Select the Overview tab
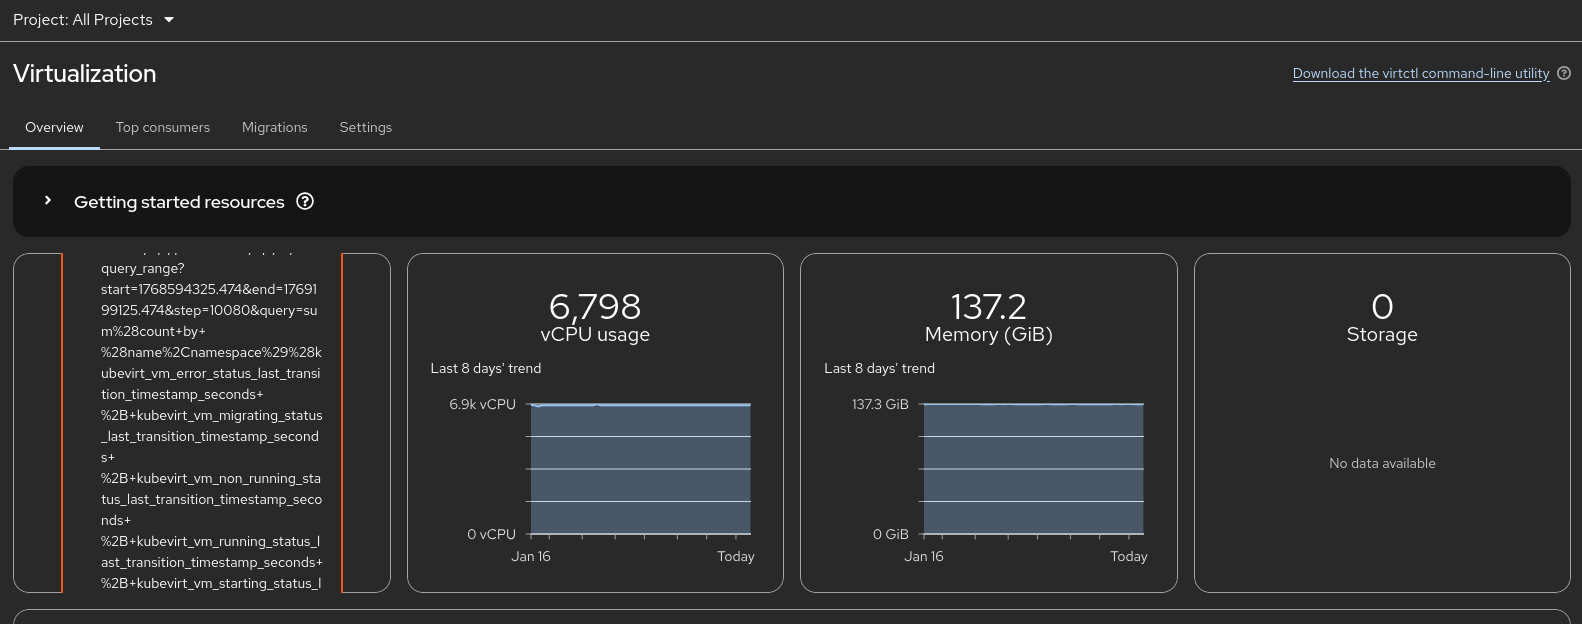The width and height of the screenshot is (1582, 624). click(x=54, y=128)
